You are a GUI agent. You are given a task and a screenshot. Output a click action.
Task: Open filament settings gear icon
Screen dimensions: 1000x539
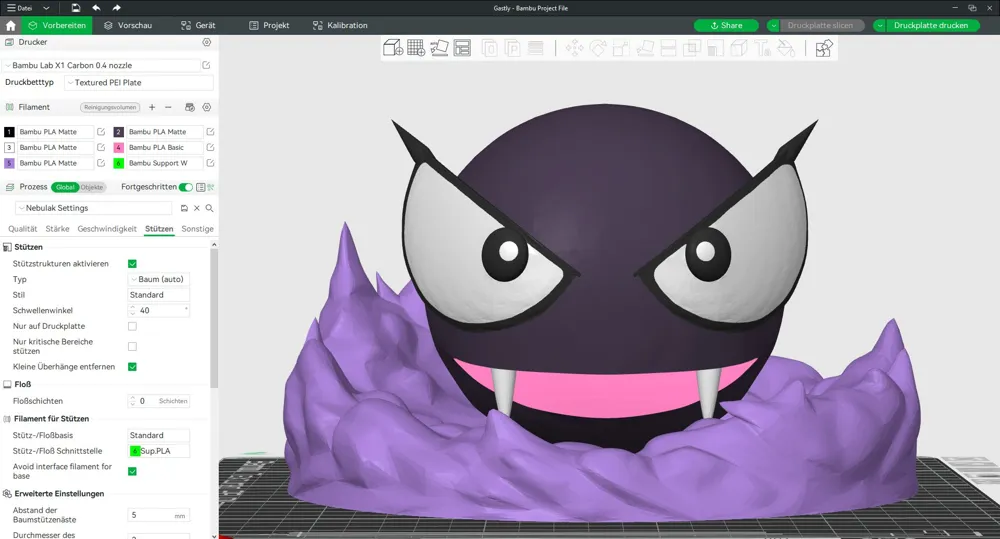[207, 107]
